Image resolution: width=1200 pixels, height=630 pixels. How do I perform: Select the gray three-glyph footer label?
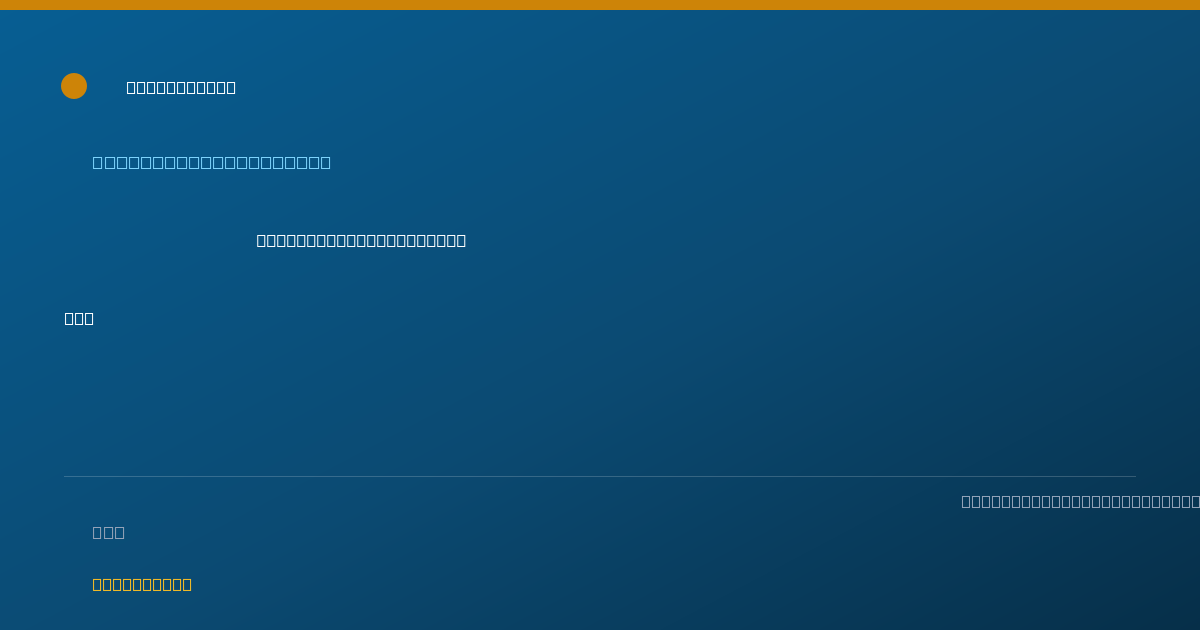[x=109, y=532]
